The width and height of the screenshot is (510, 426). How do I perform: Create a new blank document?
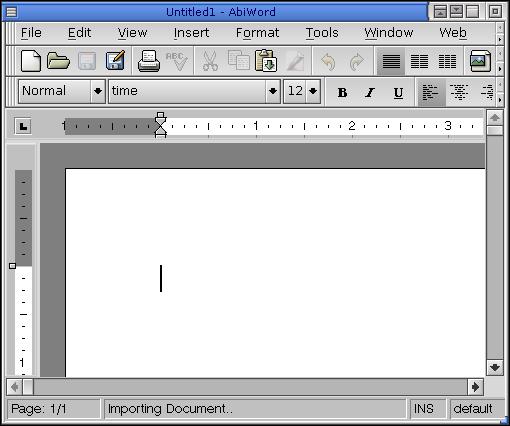click(31, 61)
